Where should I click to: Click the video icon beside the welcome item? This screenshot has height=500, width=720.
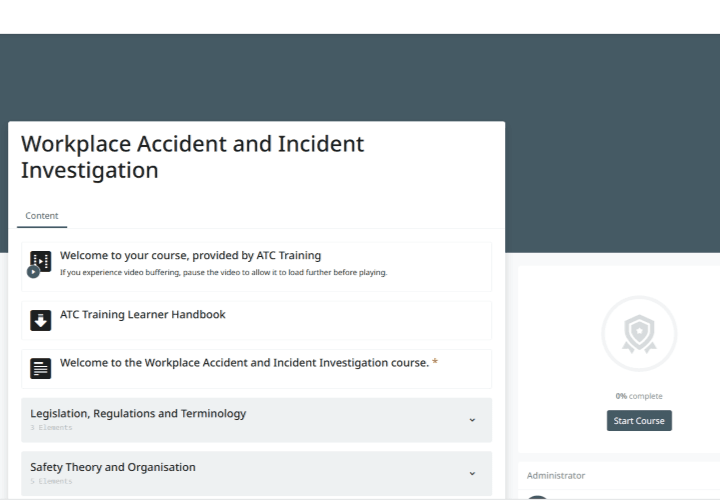click(40, 263)
